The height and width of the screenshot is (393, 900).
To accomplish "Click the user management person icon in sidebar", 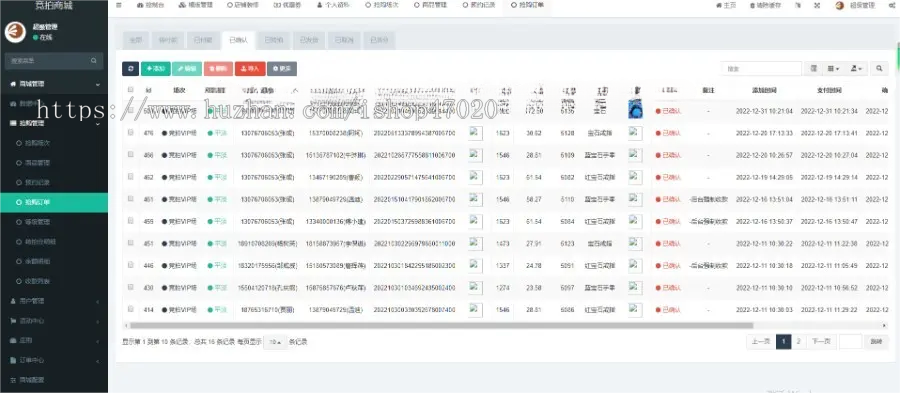I will coord(13,301).
